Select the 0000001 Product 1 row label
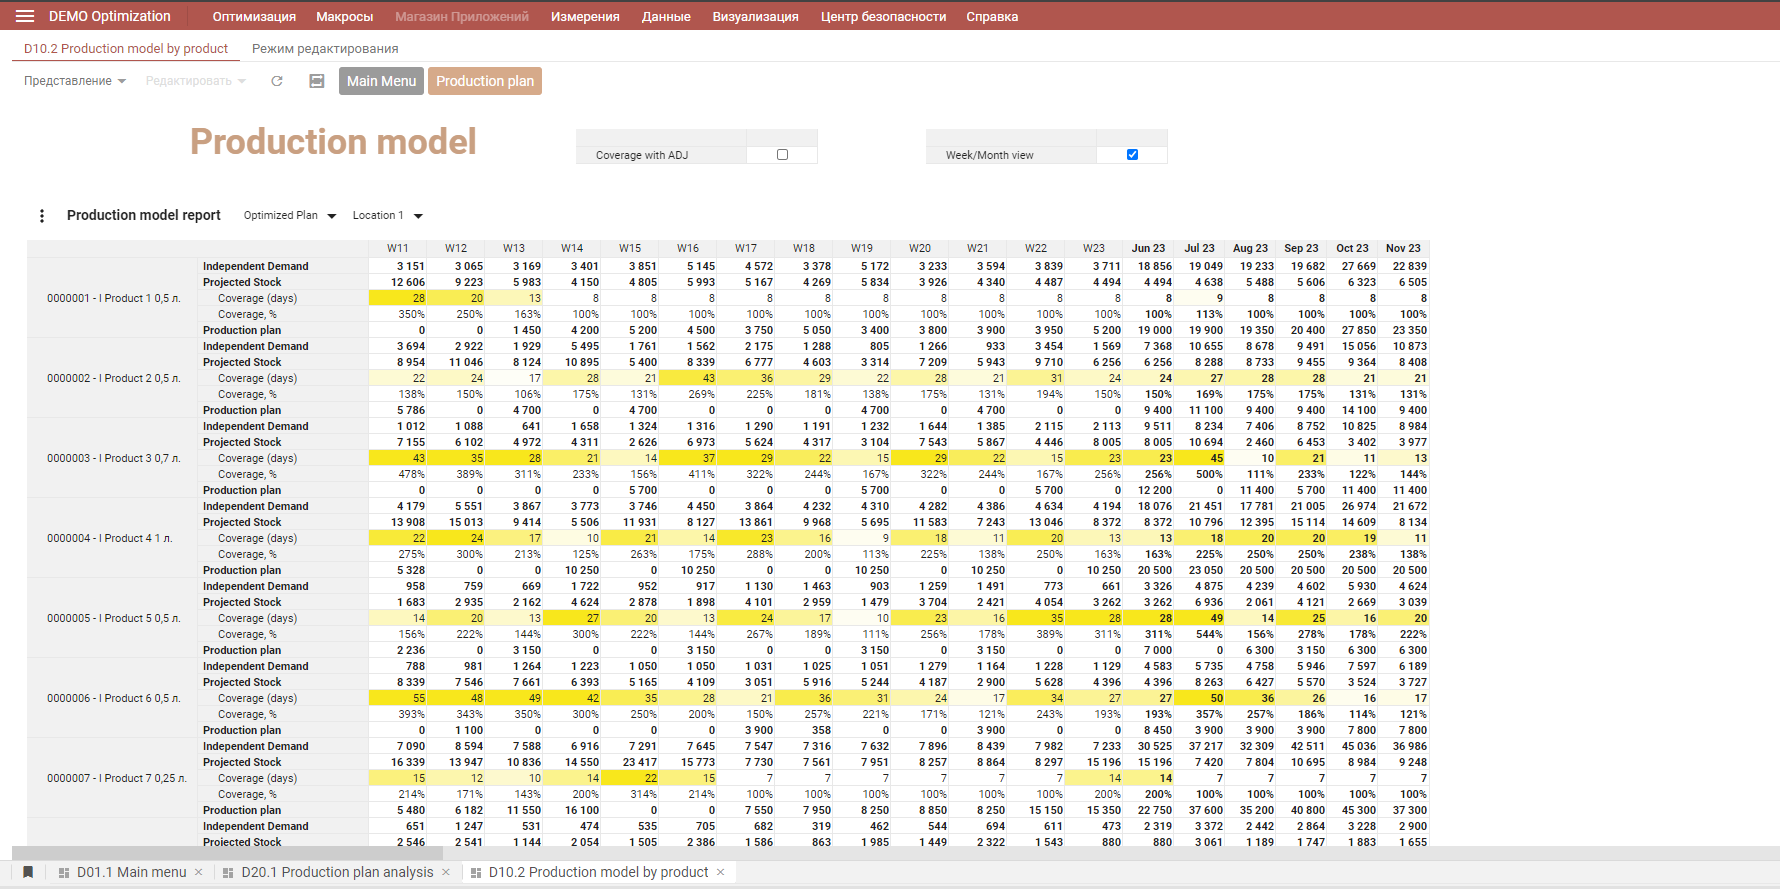The width and height of the screenshot is (1780, 889). [113, 298]
